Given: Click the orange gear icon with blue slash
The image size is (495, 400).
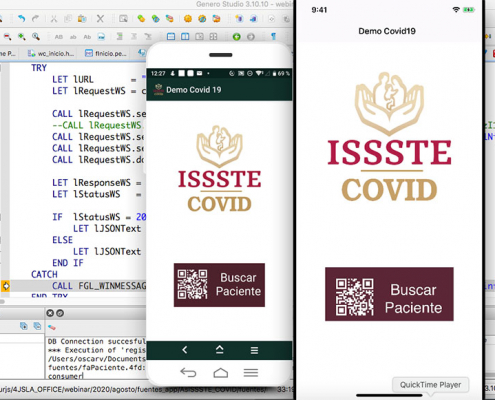Looking at the screenshot, I should (202, 19).
